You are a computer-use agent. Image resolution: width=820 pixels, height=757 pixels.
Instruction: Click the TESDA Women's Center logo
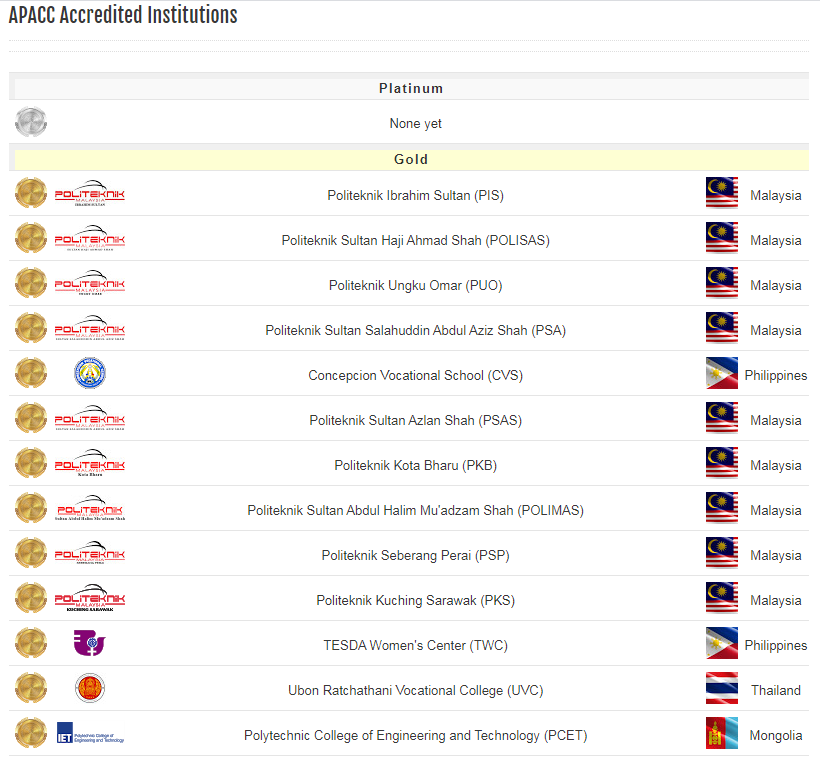coord(89,643)
